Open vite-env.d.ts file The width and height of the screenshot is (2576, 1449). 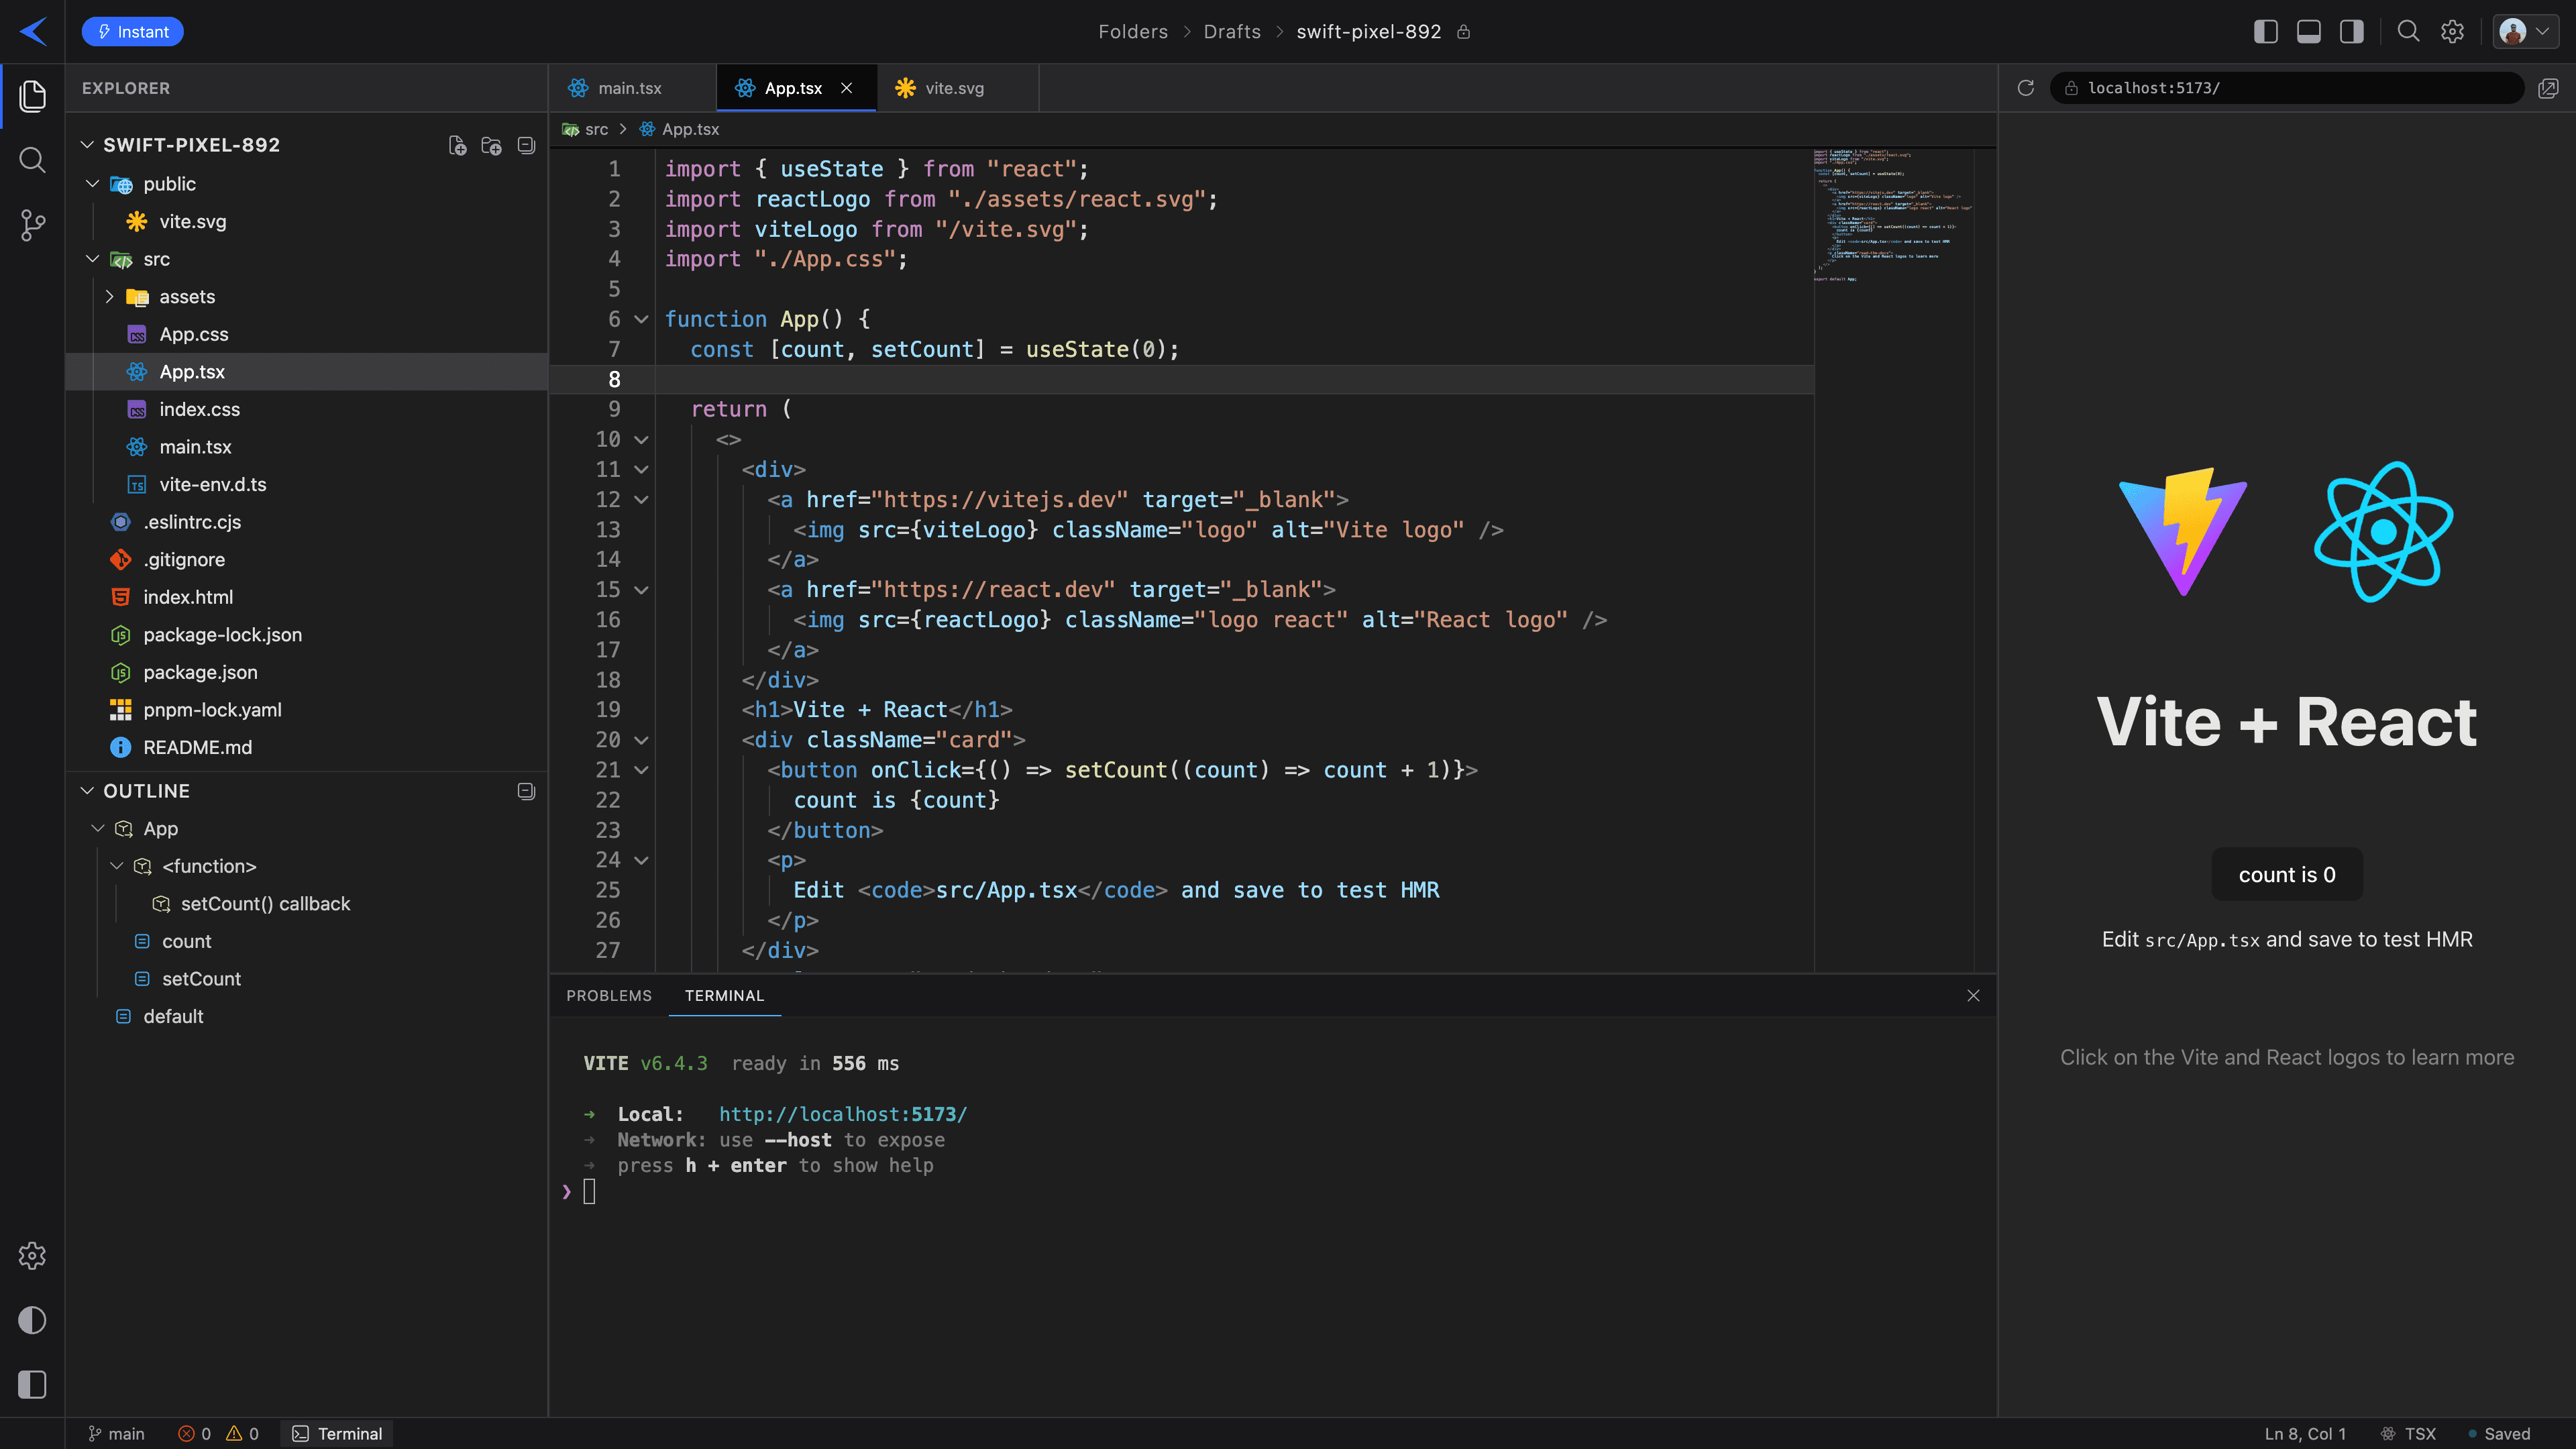[x=306, y=484]
